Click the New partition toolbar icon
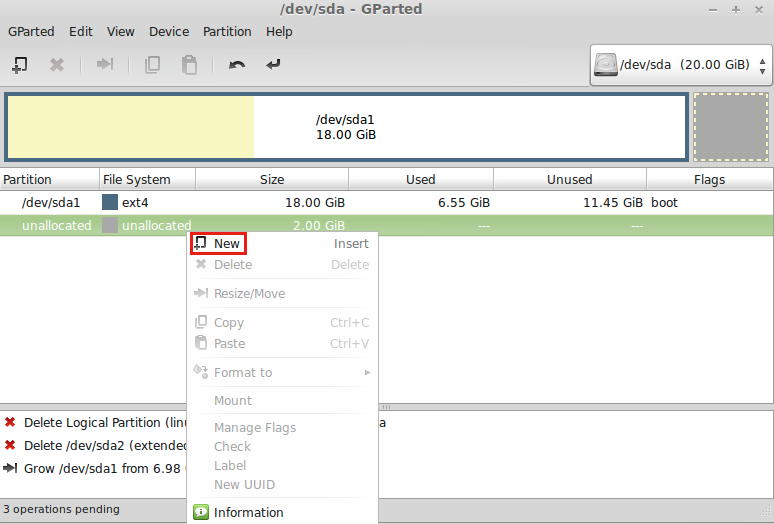 pyautogui.click(x=19, y=65)
